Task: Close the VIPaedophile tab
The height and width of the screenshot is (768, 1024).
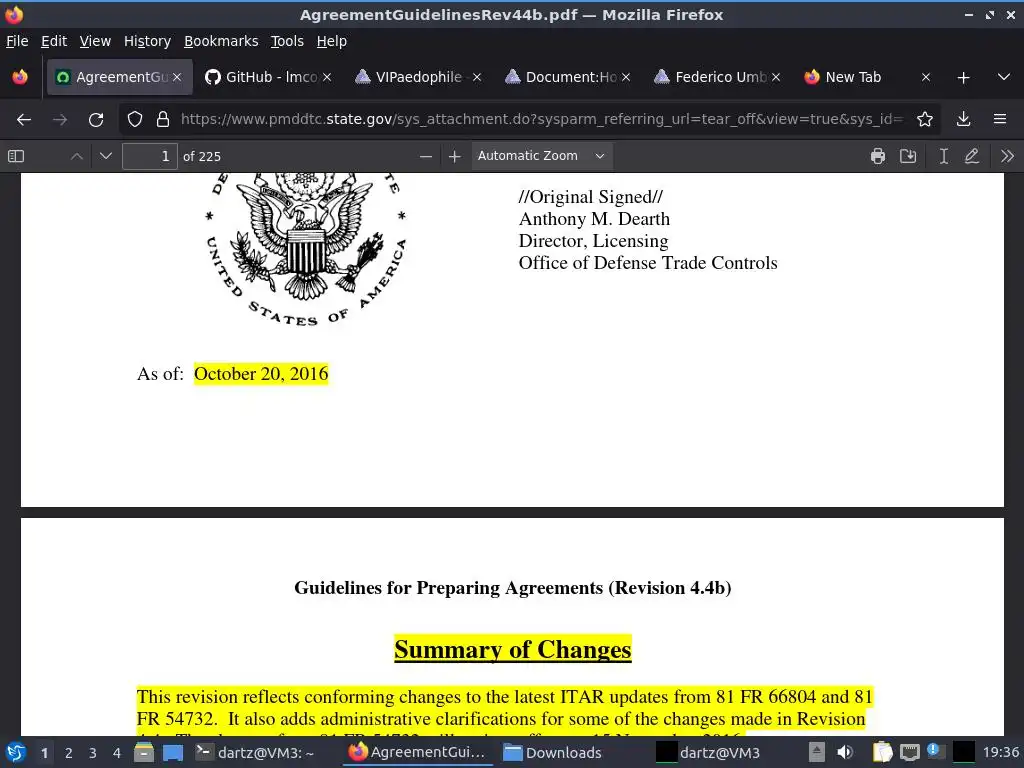Action: click(477, 77)
